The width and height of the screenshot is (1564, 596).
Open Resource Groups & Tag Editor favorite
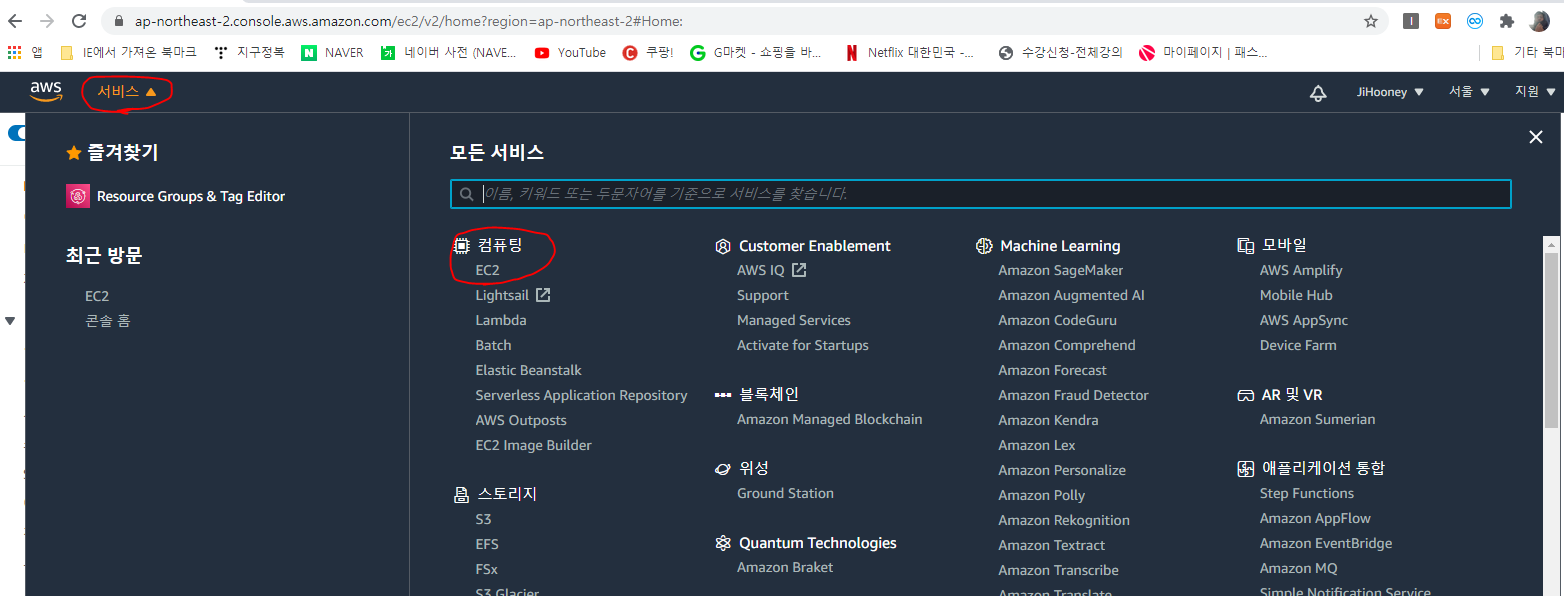pyautogui.click(x=176, y=196)
